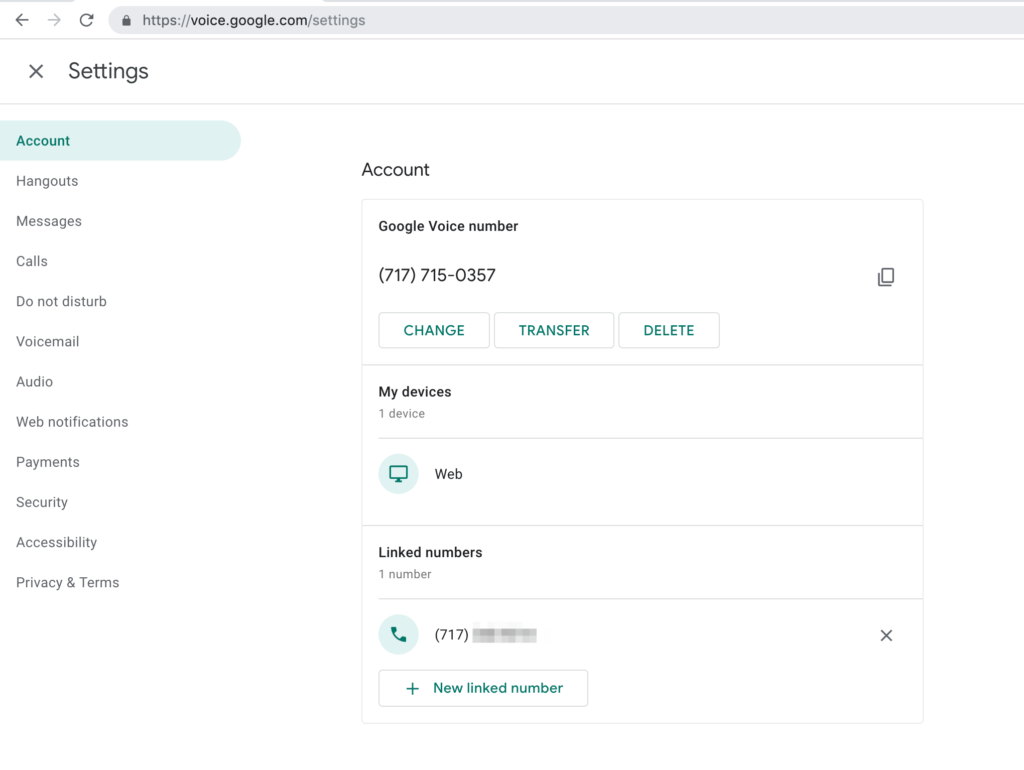Screen dimensions: 1024x770
Task: Click the Web device row label
Action: click(x=449, y=474)
